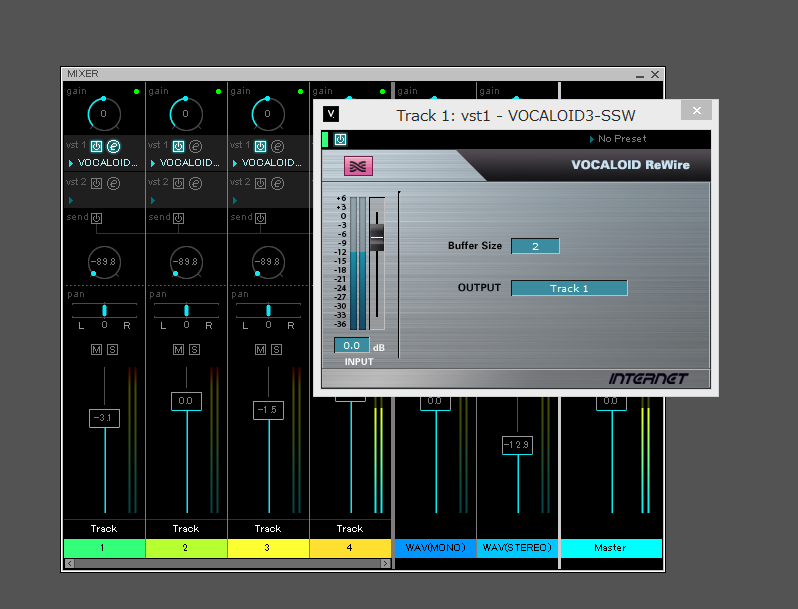798x609 pixels.
Task: Click the mixer scrollbar right arrow
Action: pyautogui.click(x=386, y=564)
